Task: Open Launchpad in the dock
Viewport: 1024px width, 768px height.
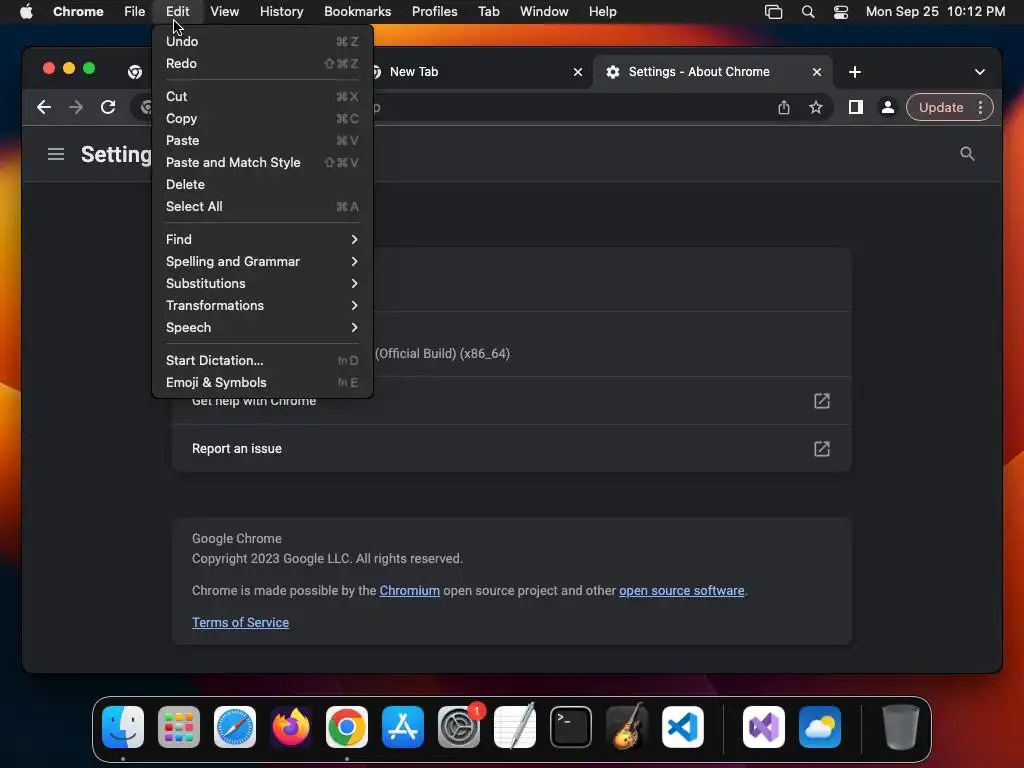Action: [x=179, y=727]
